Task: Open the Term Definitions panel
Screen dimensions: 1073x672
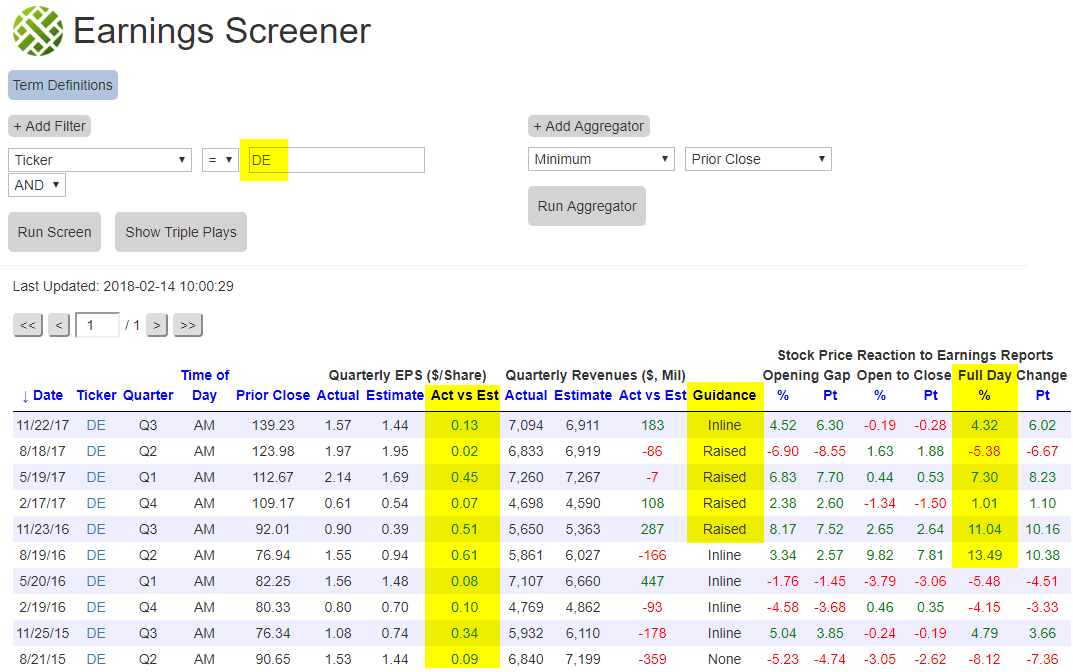Action: coord(62,85)
